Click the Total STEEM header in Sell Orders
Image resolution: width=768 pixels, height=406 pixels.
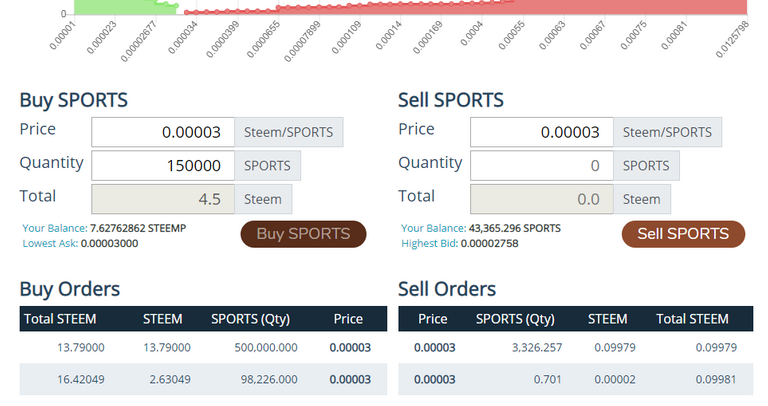(x=692, y=319)
